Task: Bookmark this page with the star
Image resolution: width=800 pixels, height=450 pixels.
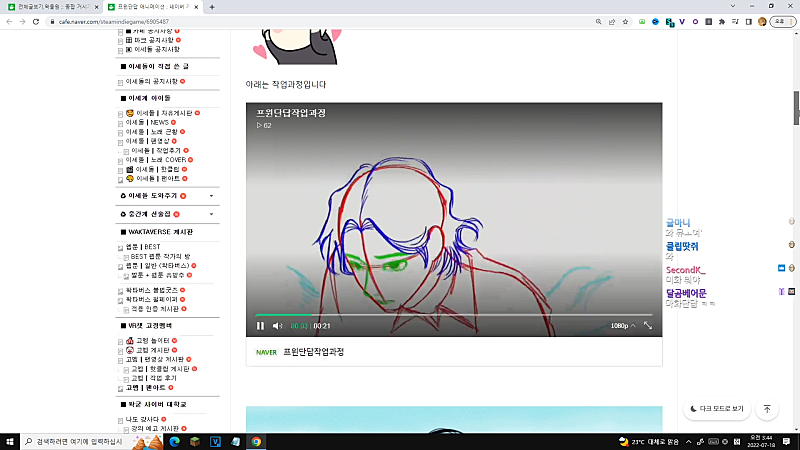Action: [x=625, y=22]
